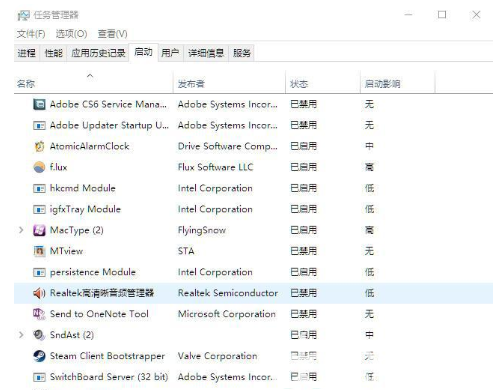500x390 pixels.
Task: Maximize the Task Manager window
Action: click(442, 15)
